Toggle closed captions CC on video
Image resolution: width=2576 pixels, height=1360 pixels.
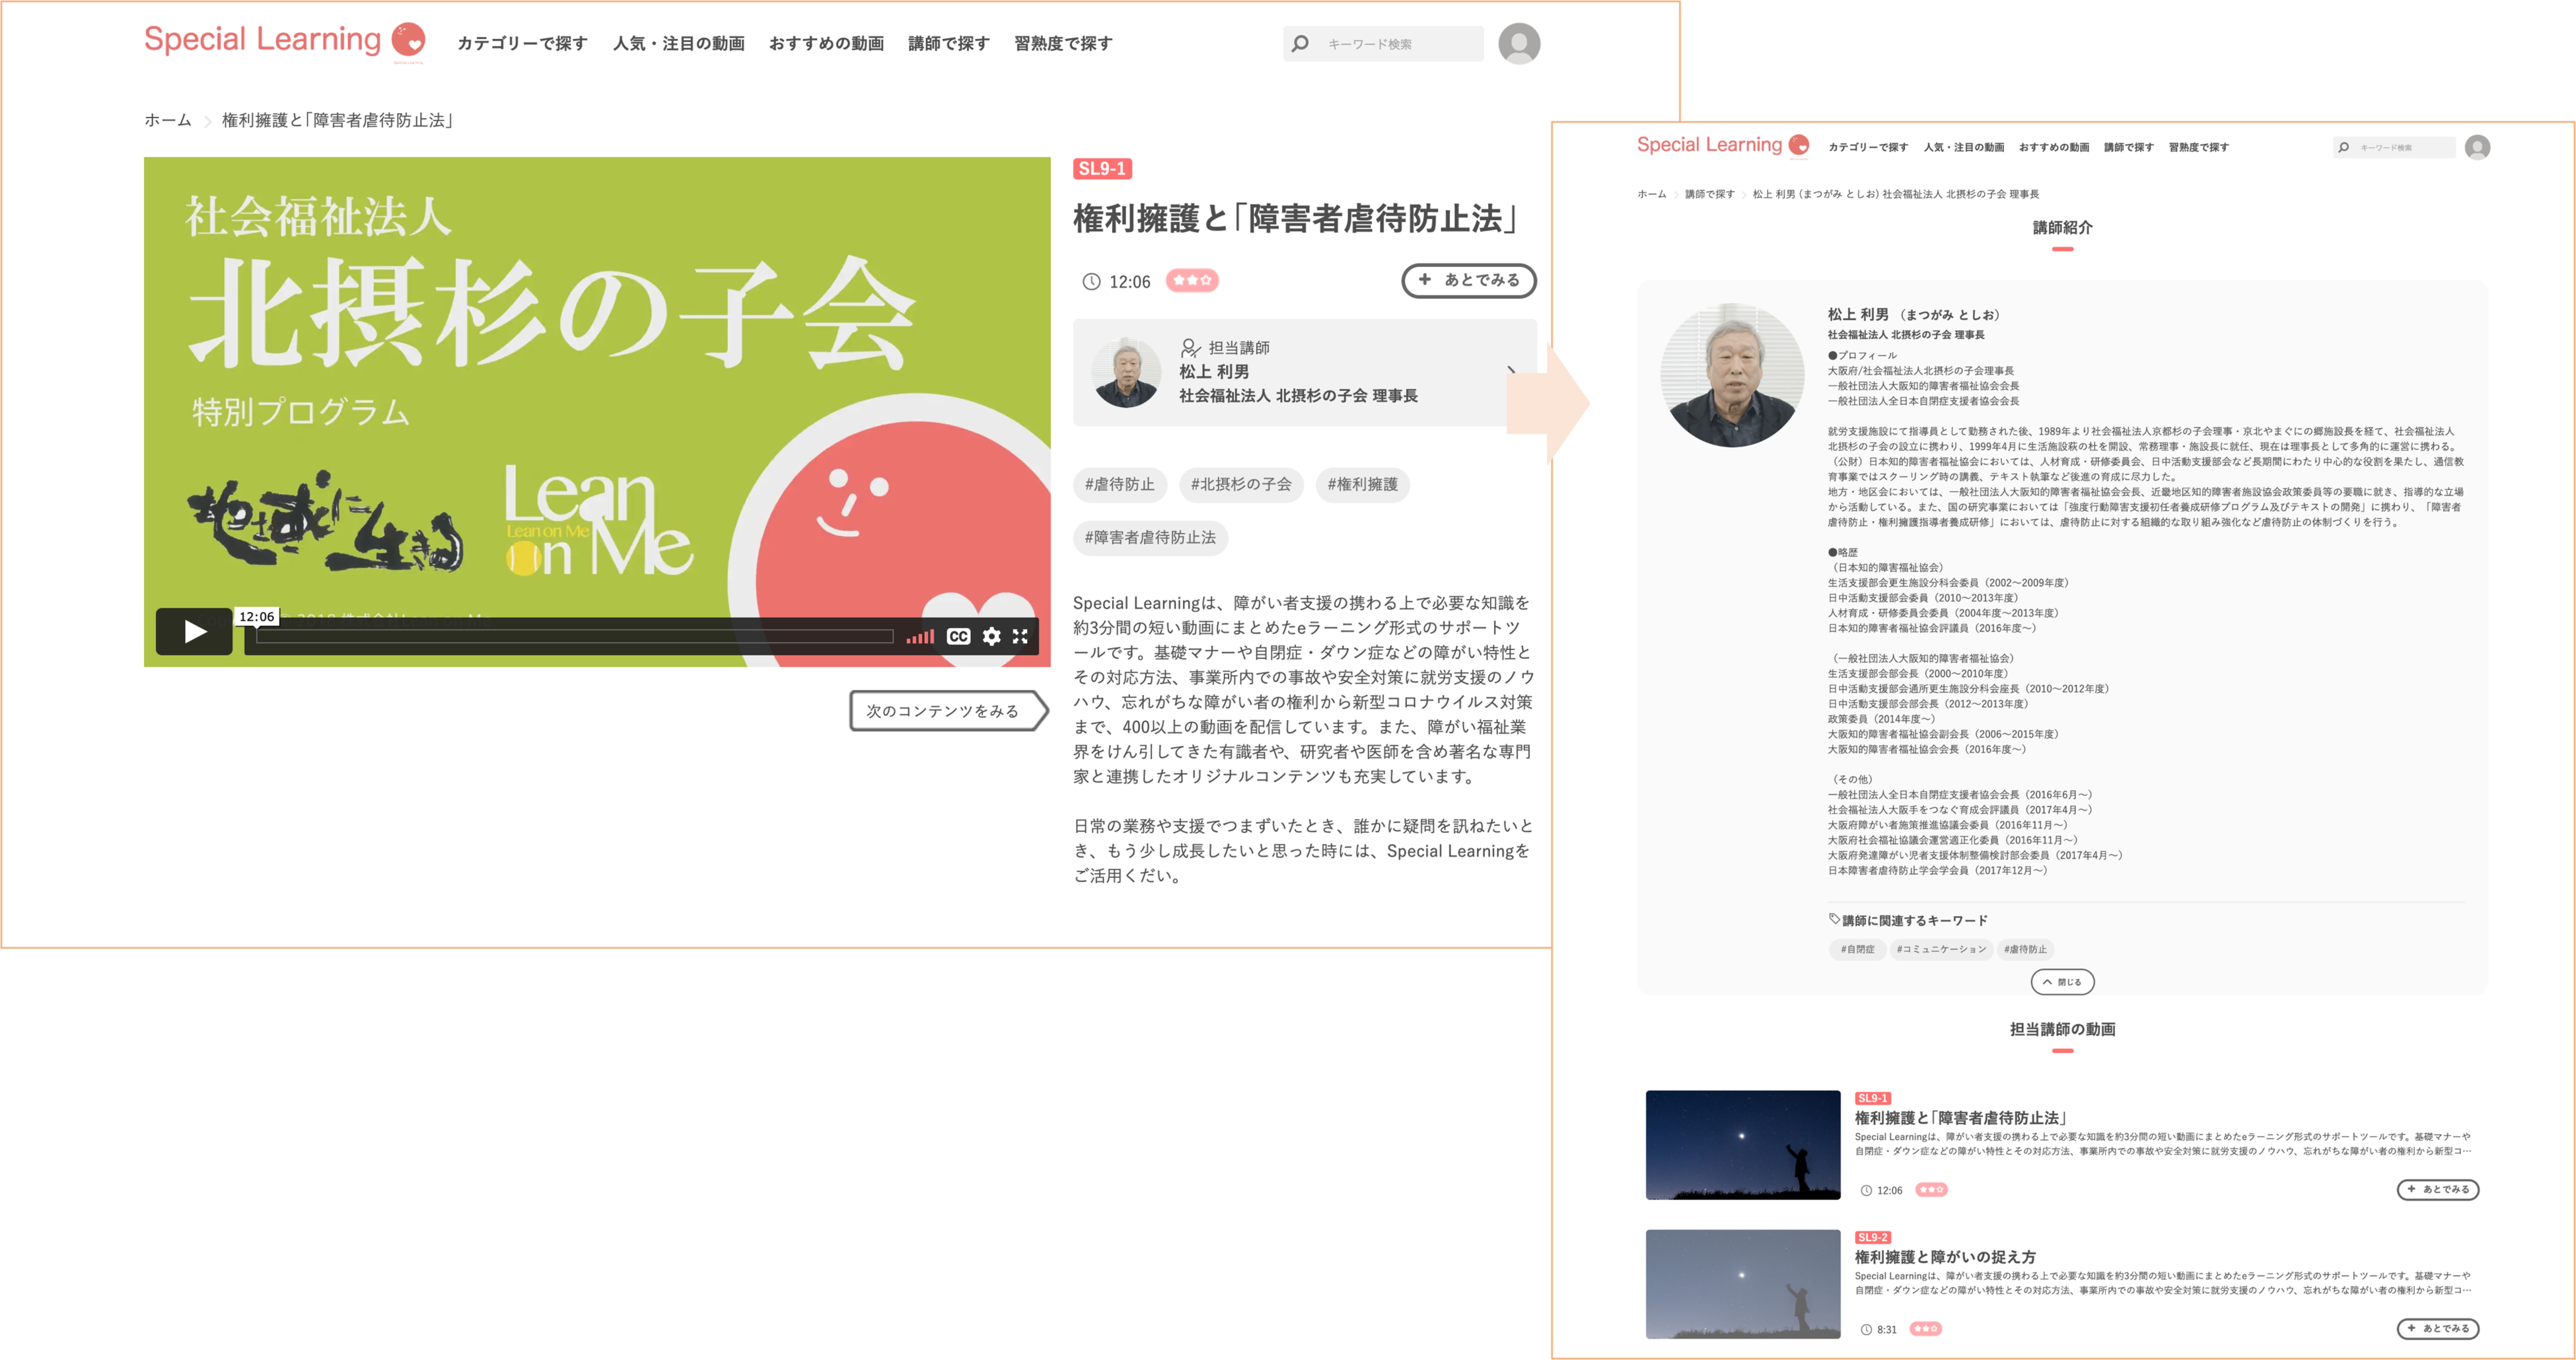click(x=958, y=636)
